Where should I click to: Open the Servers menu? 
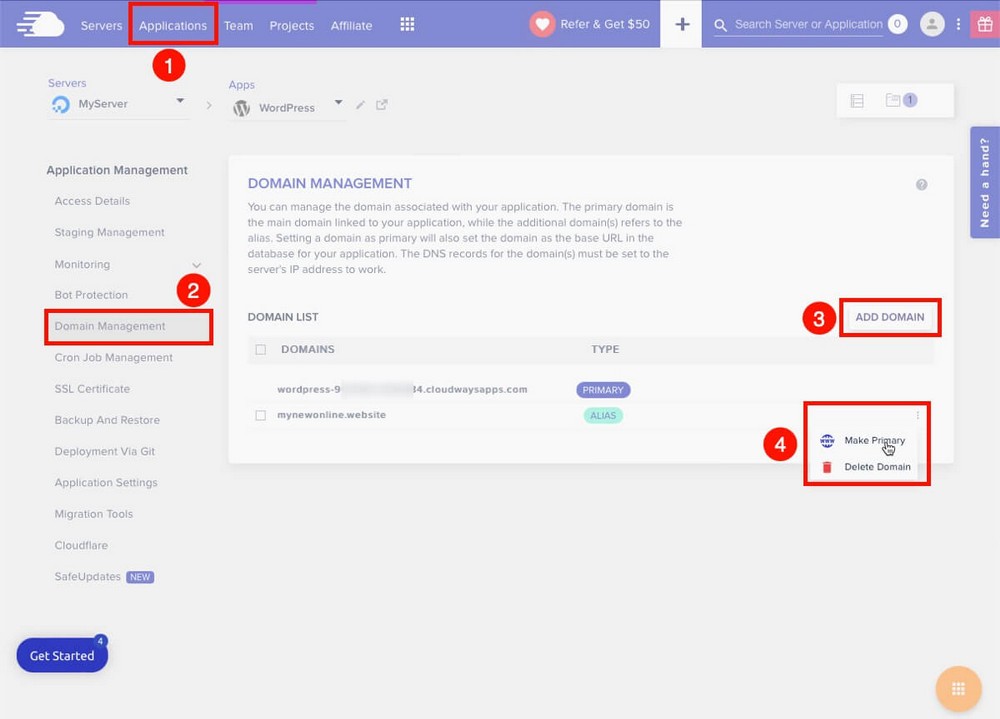101,26
